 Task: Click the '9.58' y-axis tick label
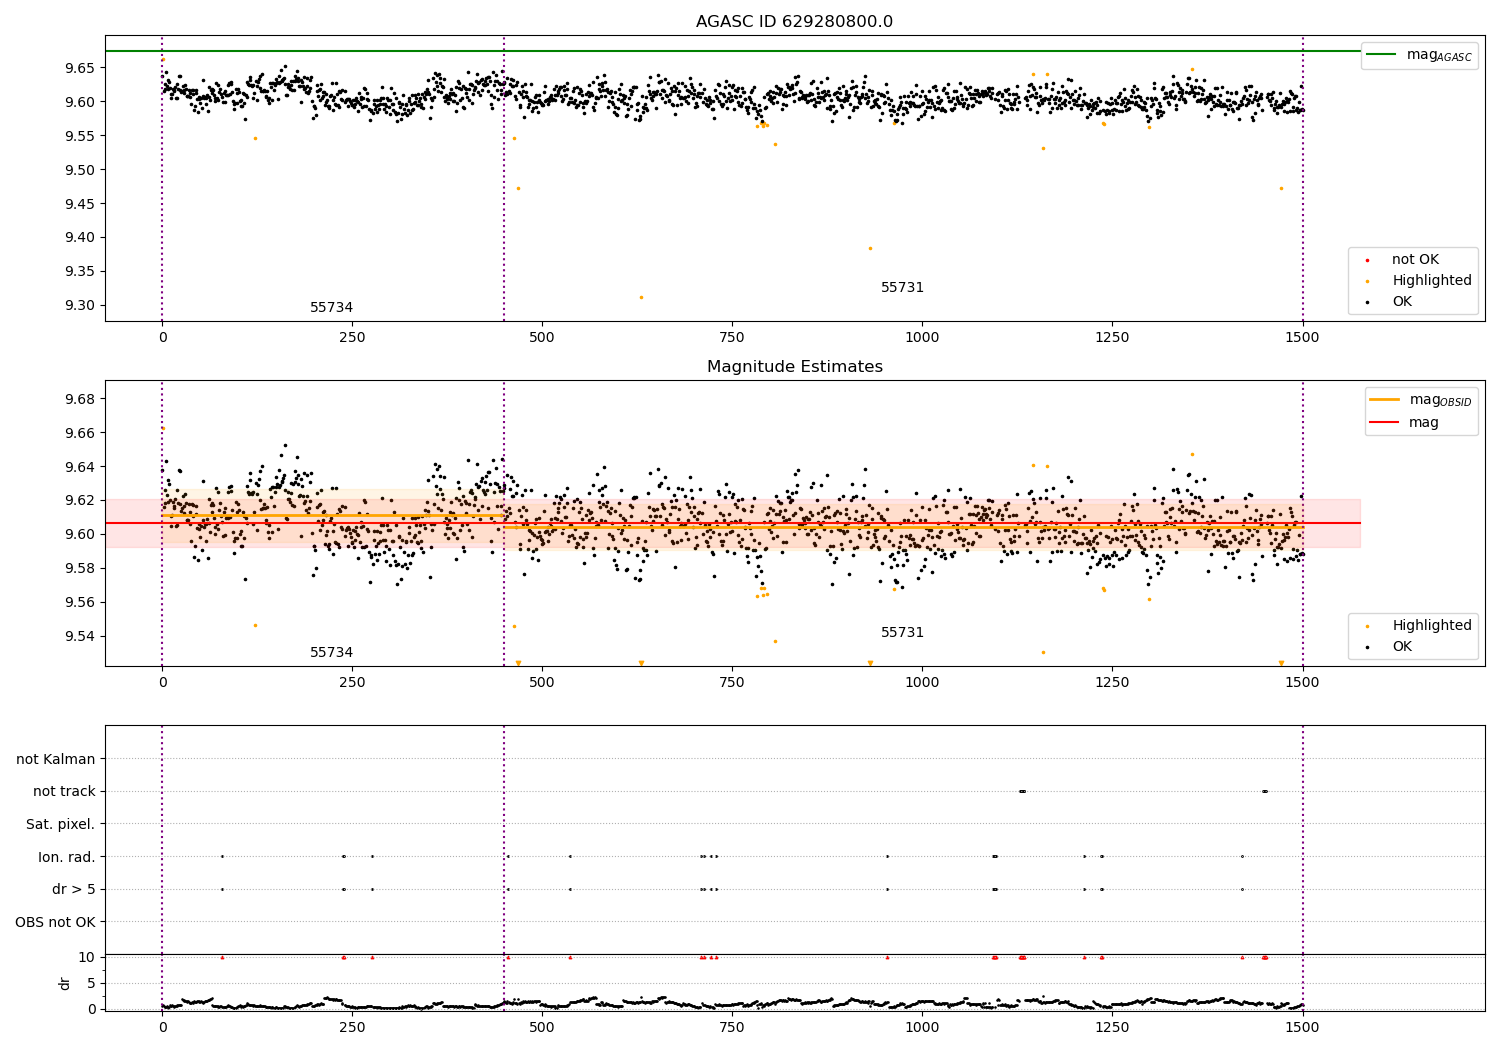79,569
